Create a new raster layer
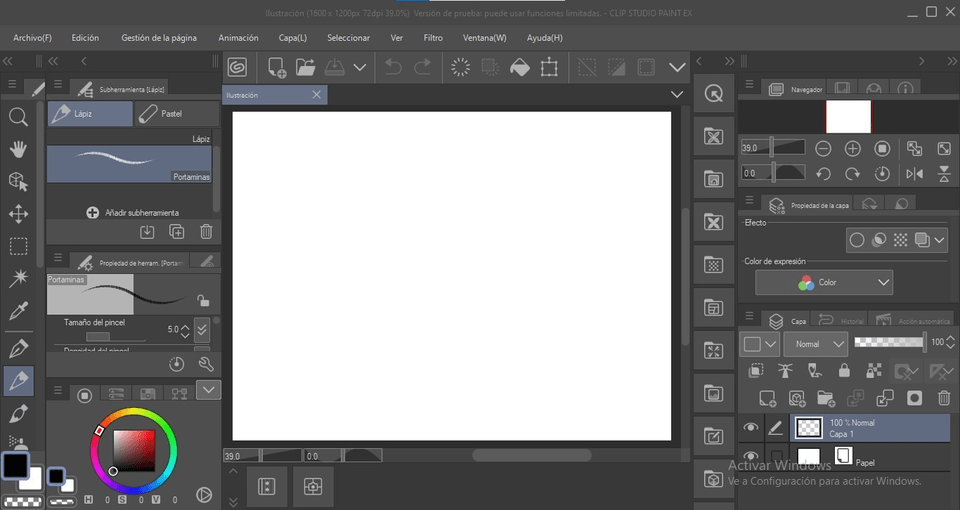 click(x=767, y=399)
